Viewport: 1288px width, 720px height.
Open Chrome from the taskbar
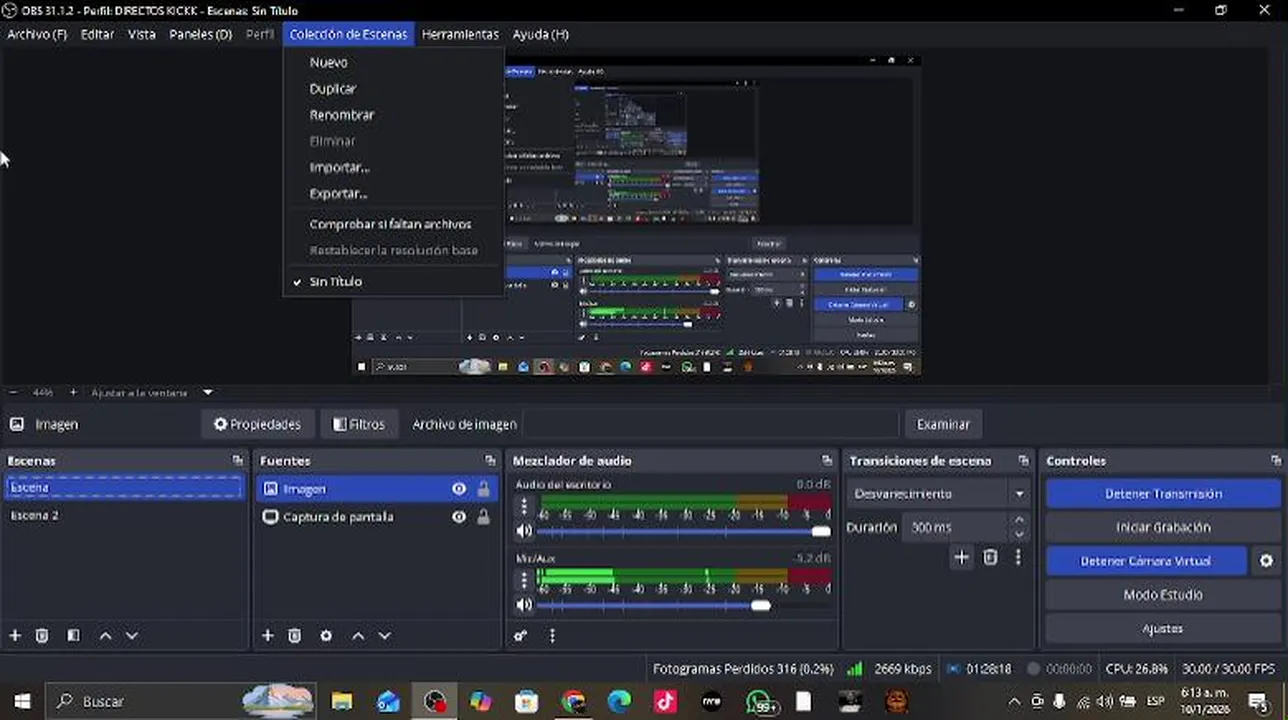(573, 701)
